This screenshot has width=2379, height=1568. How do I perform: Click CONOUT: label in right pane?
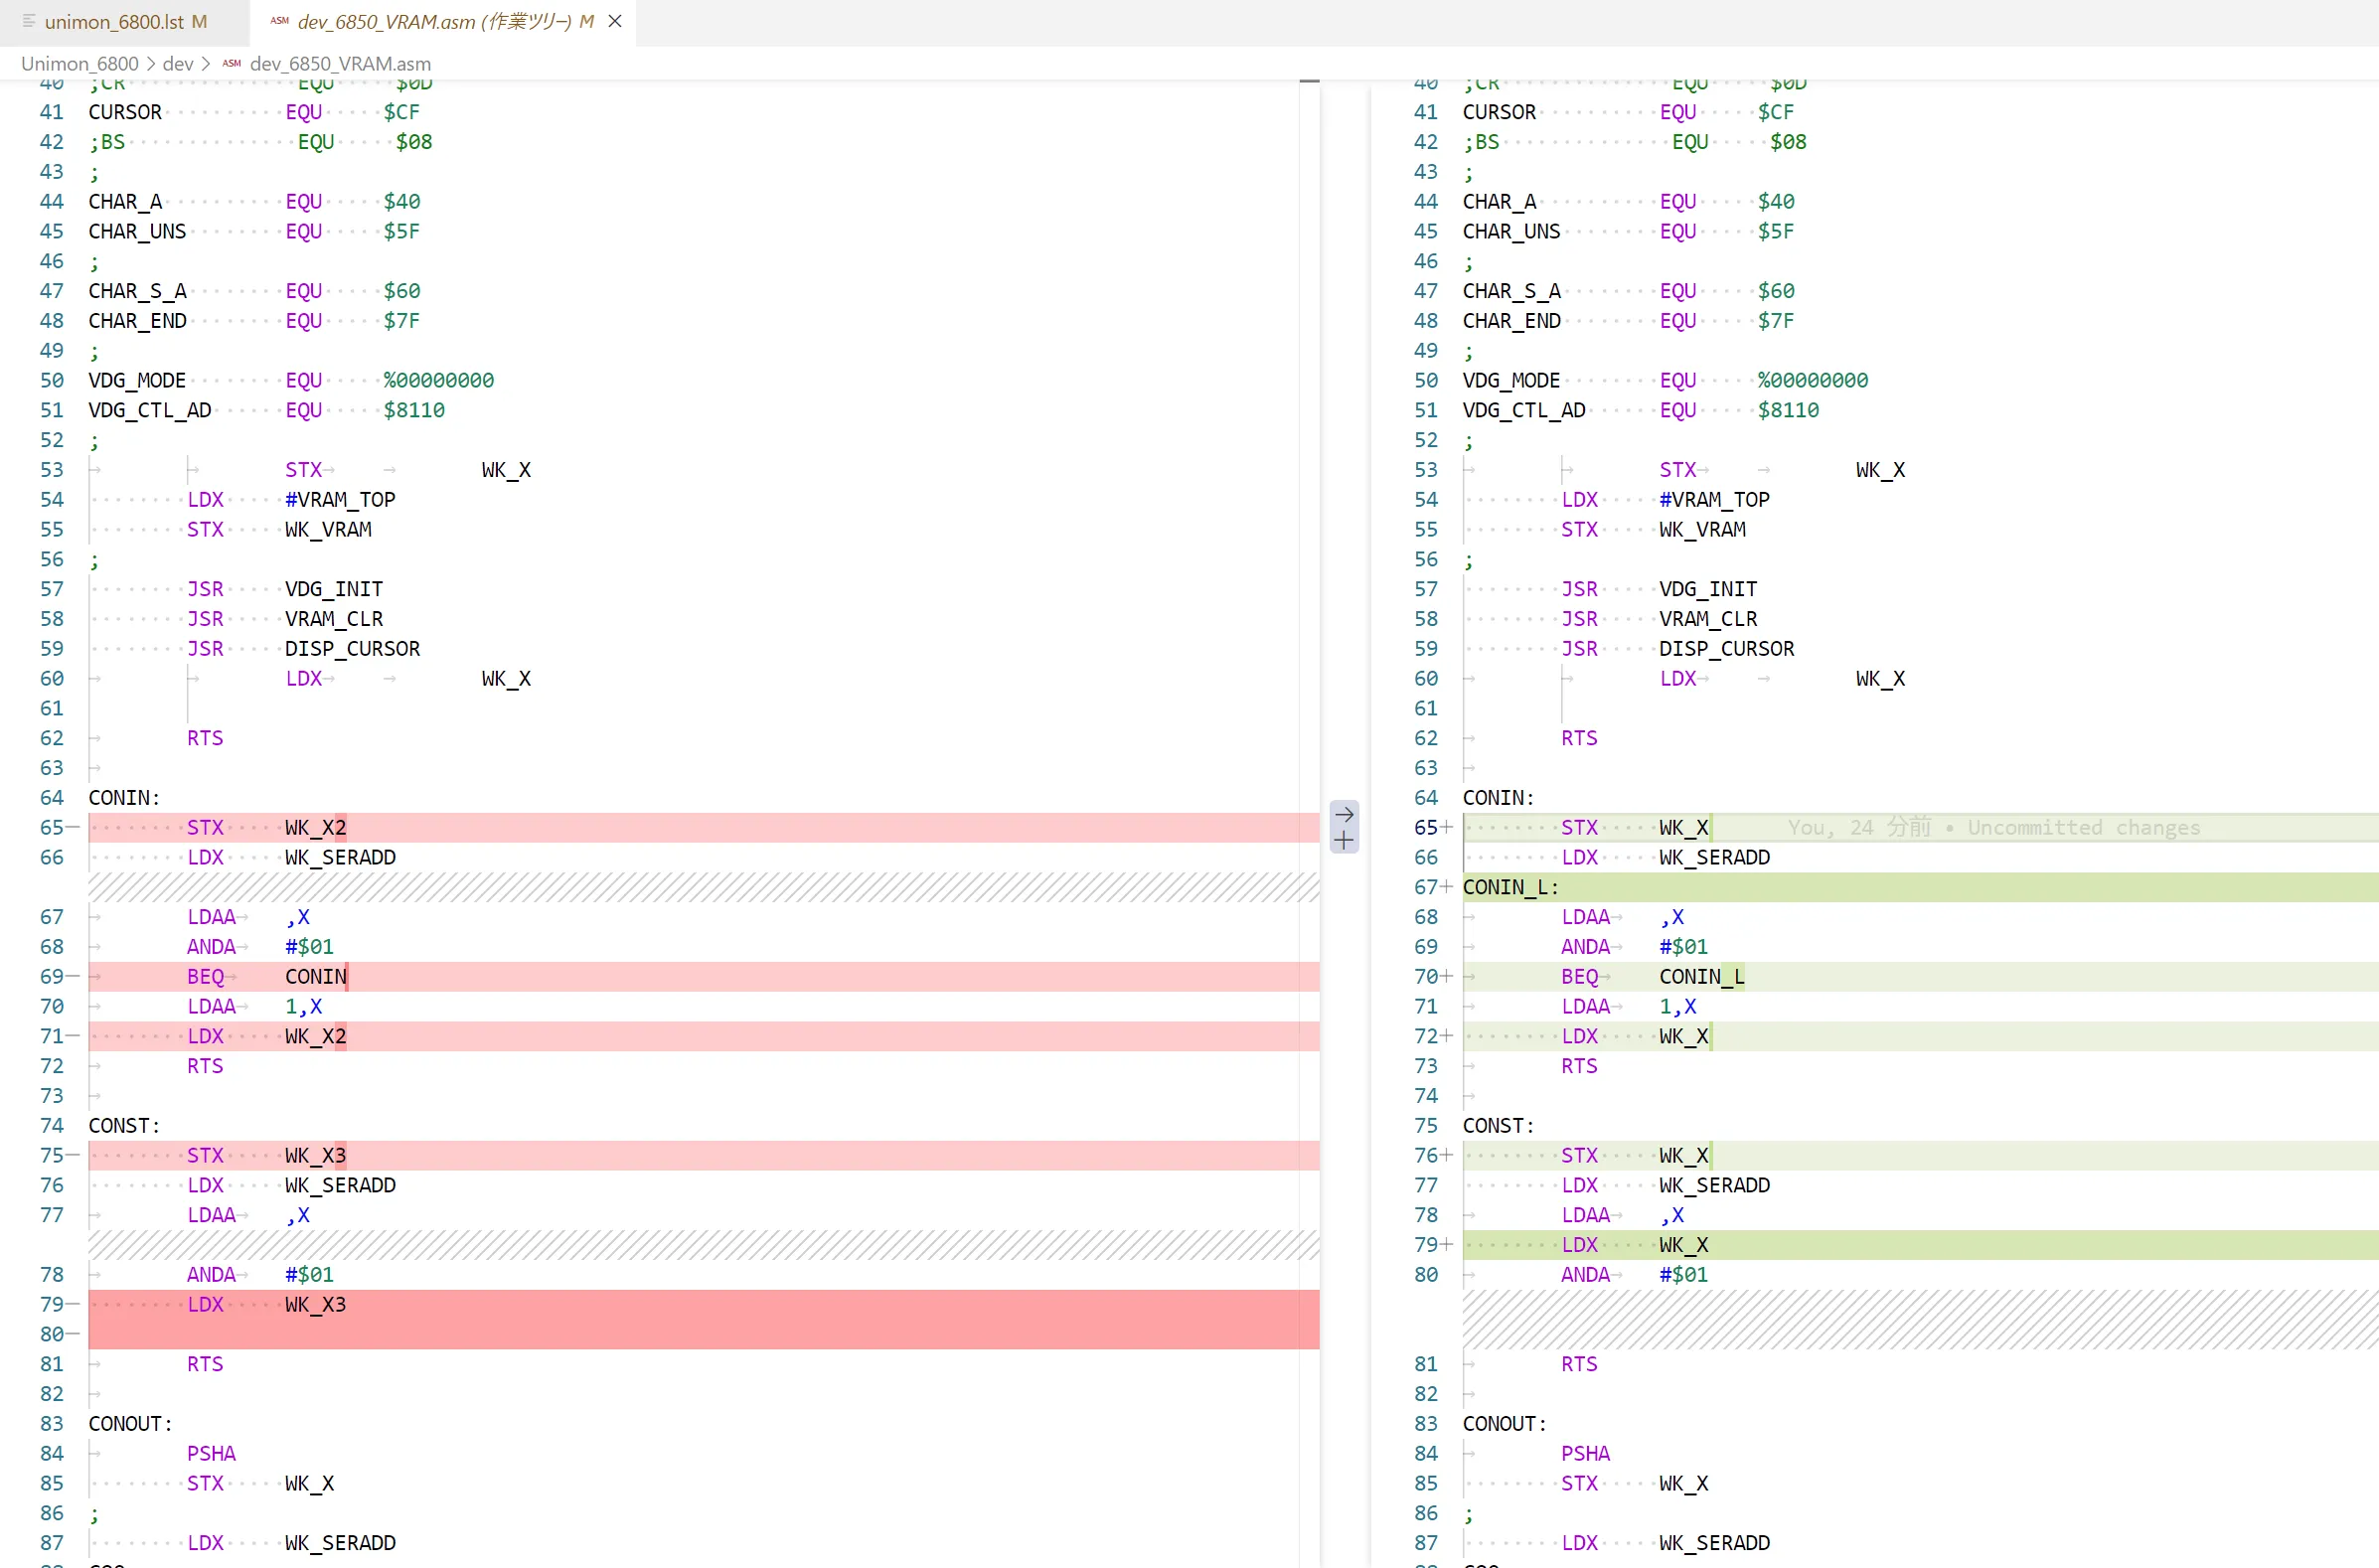coord(1504,1424)
